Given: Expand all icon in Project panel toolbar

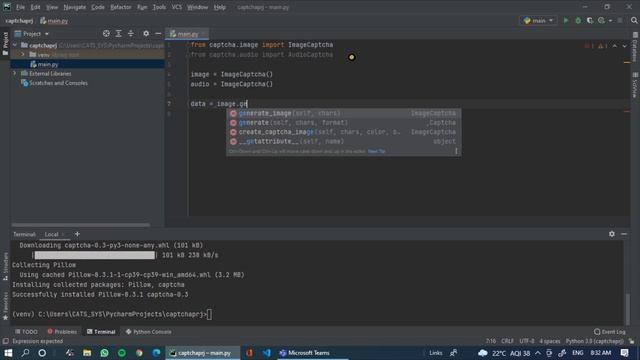Looking at the screenshot, I should coord(118,34).
